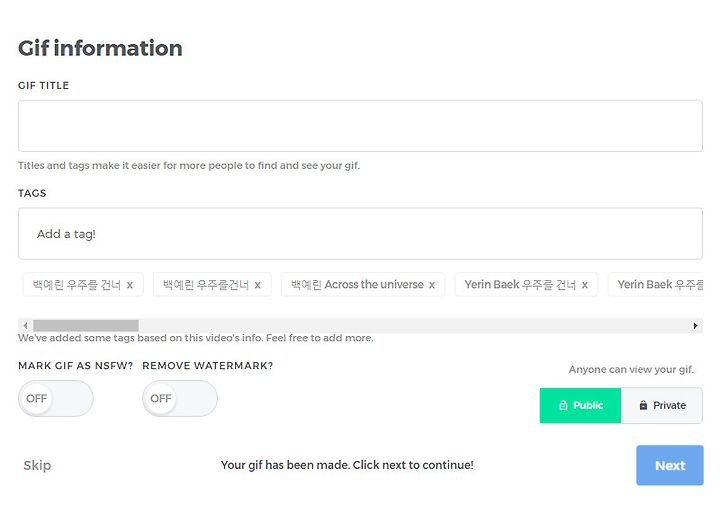Screen dimensions: 720x513
Task: Click the right arrow of tags scrollbar
Action: click(696, 326)
